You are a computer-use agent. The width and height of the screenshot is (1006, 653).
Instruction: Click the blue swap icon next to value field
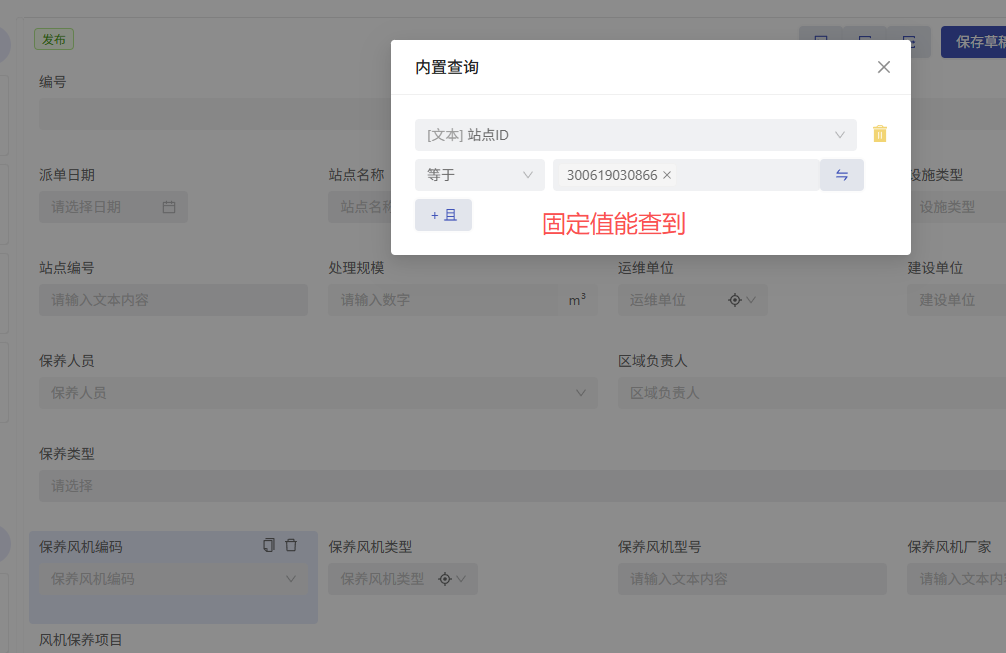pyautogui.click(x=842, y=174)
